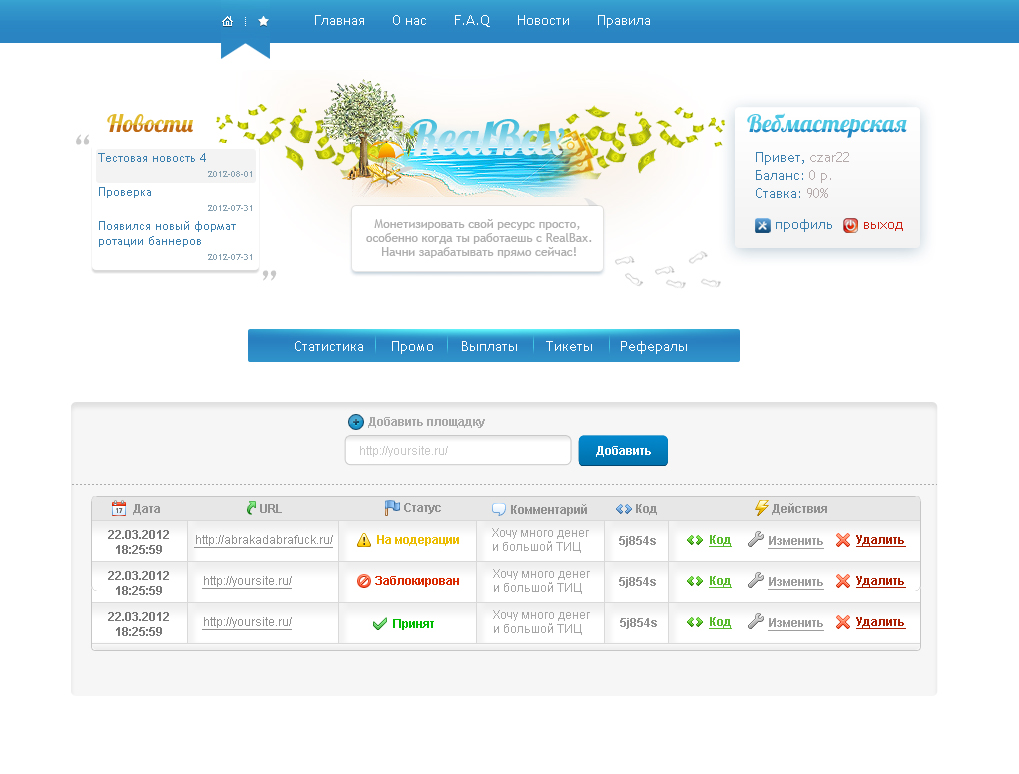Click the green checkmark icon beside Принят
This screenshot has height=774, width=1019.
(380, 624)
